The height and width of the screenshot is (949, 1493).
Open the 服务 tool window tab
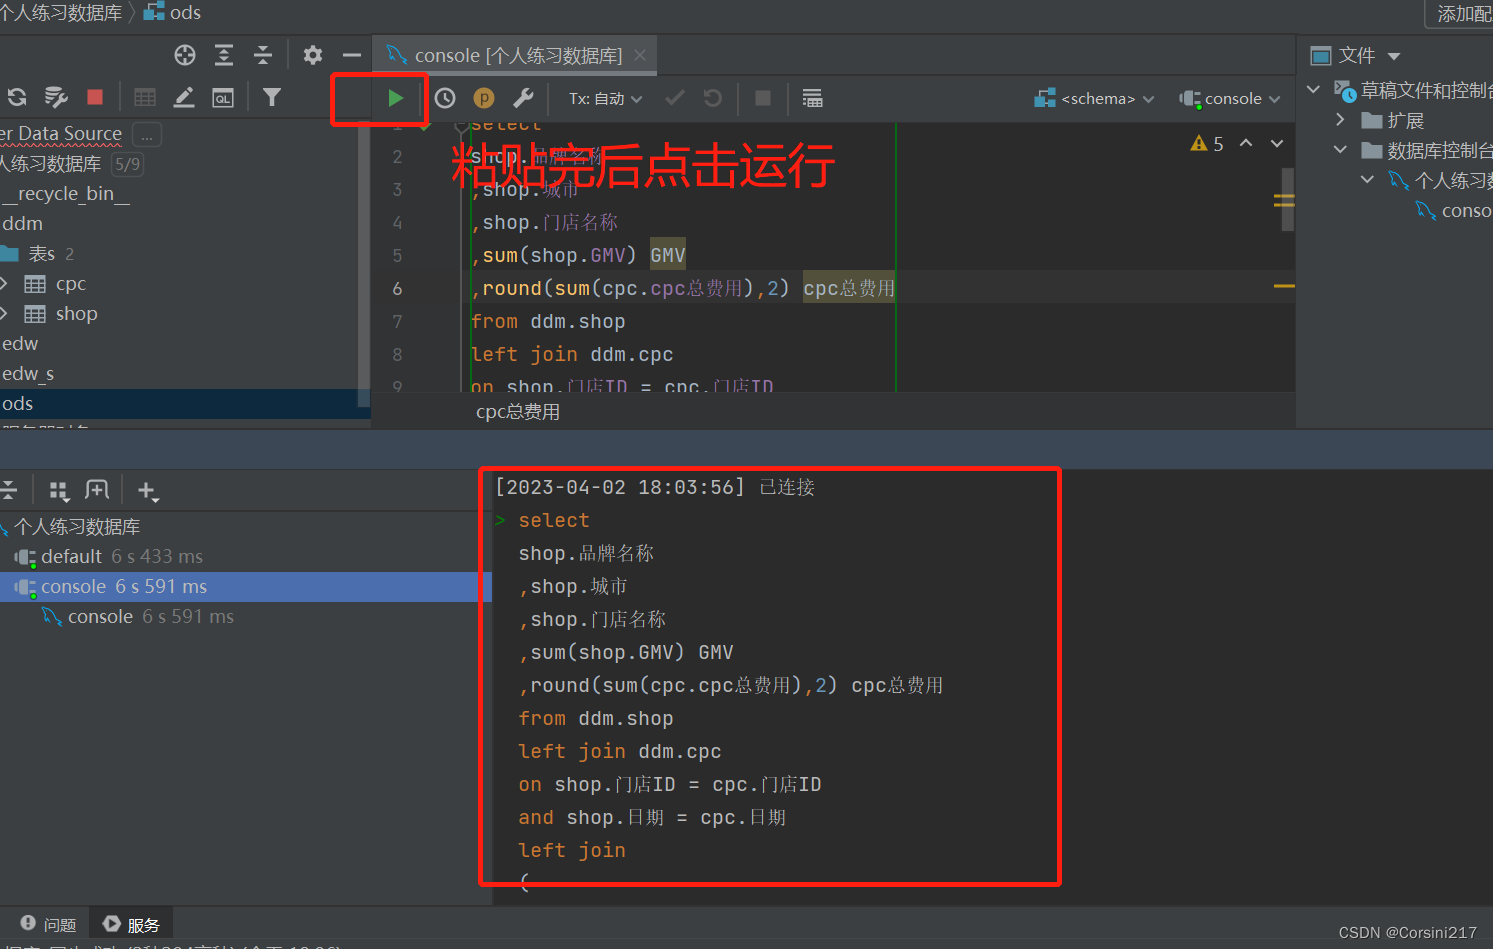click(x=131, y=925)
